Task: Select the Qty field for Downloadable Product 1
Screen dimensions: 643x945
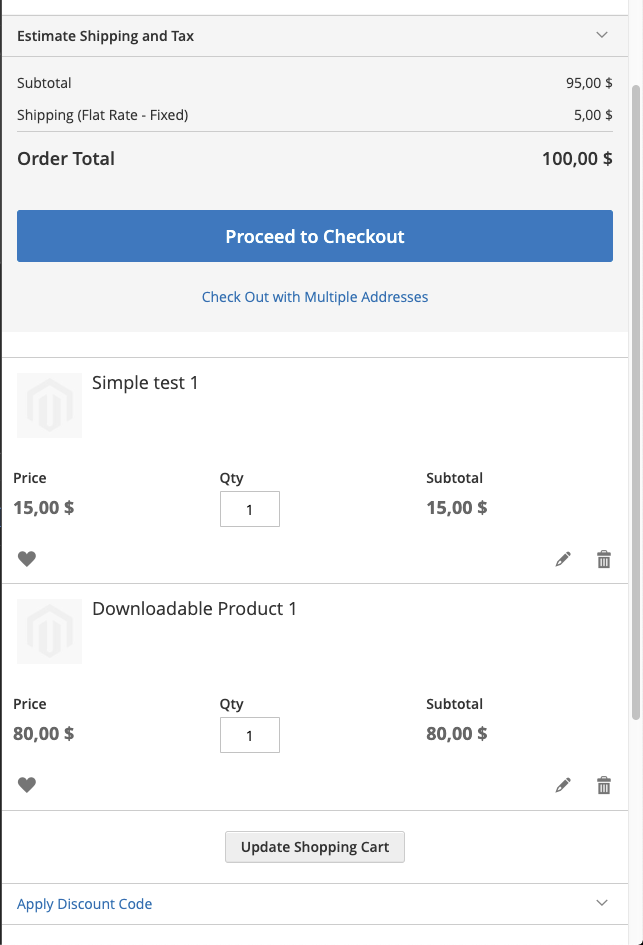Action: pos(249,735)
